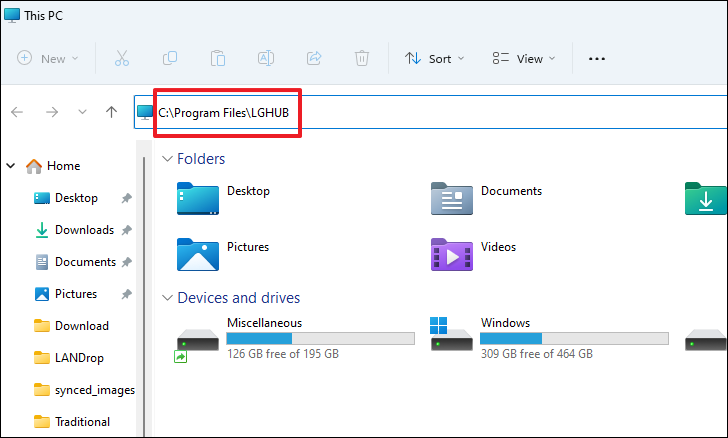The width and height of the screenshot is (728, 438).
Task: Select the Documents folder icon in main pane
Action: point(452,198)
